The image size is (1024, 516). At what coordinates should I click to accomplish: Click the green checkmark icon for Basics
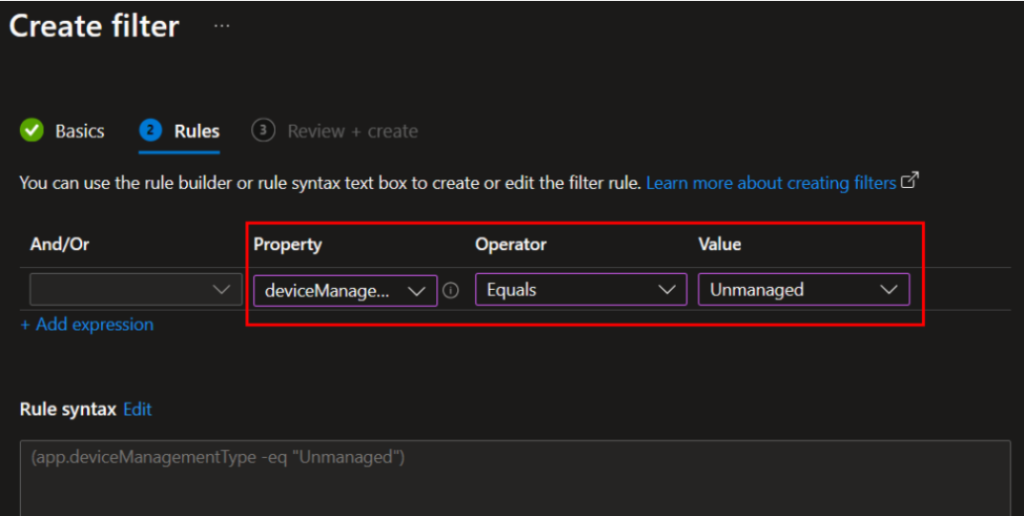tap(32, 131)
